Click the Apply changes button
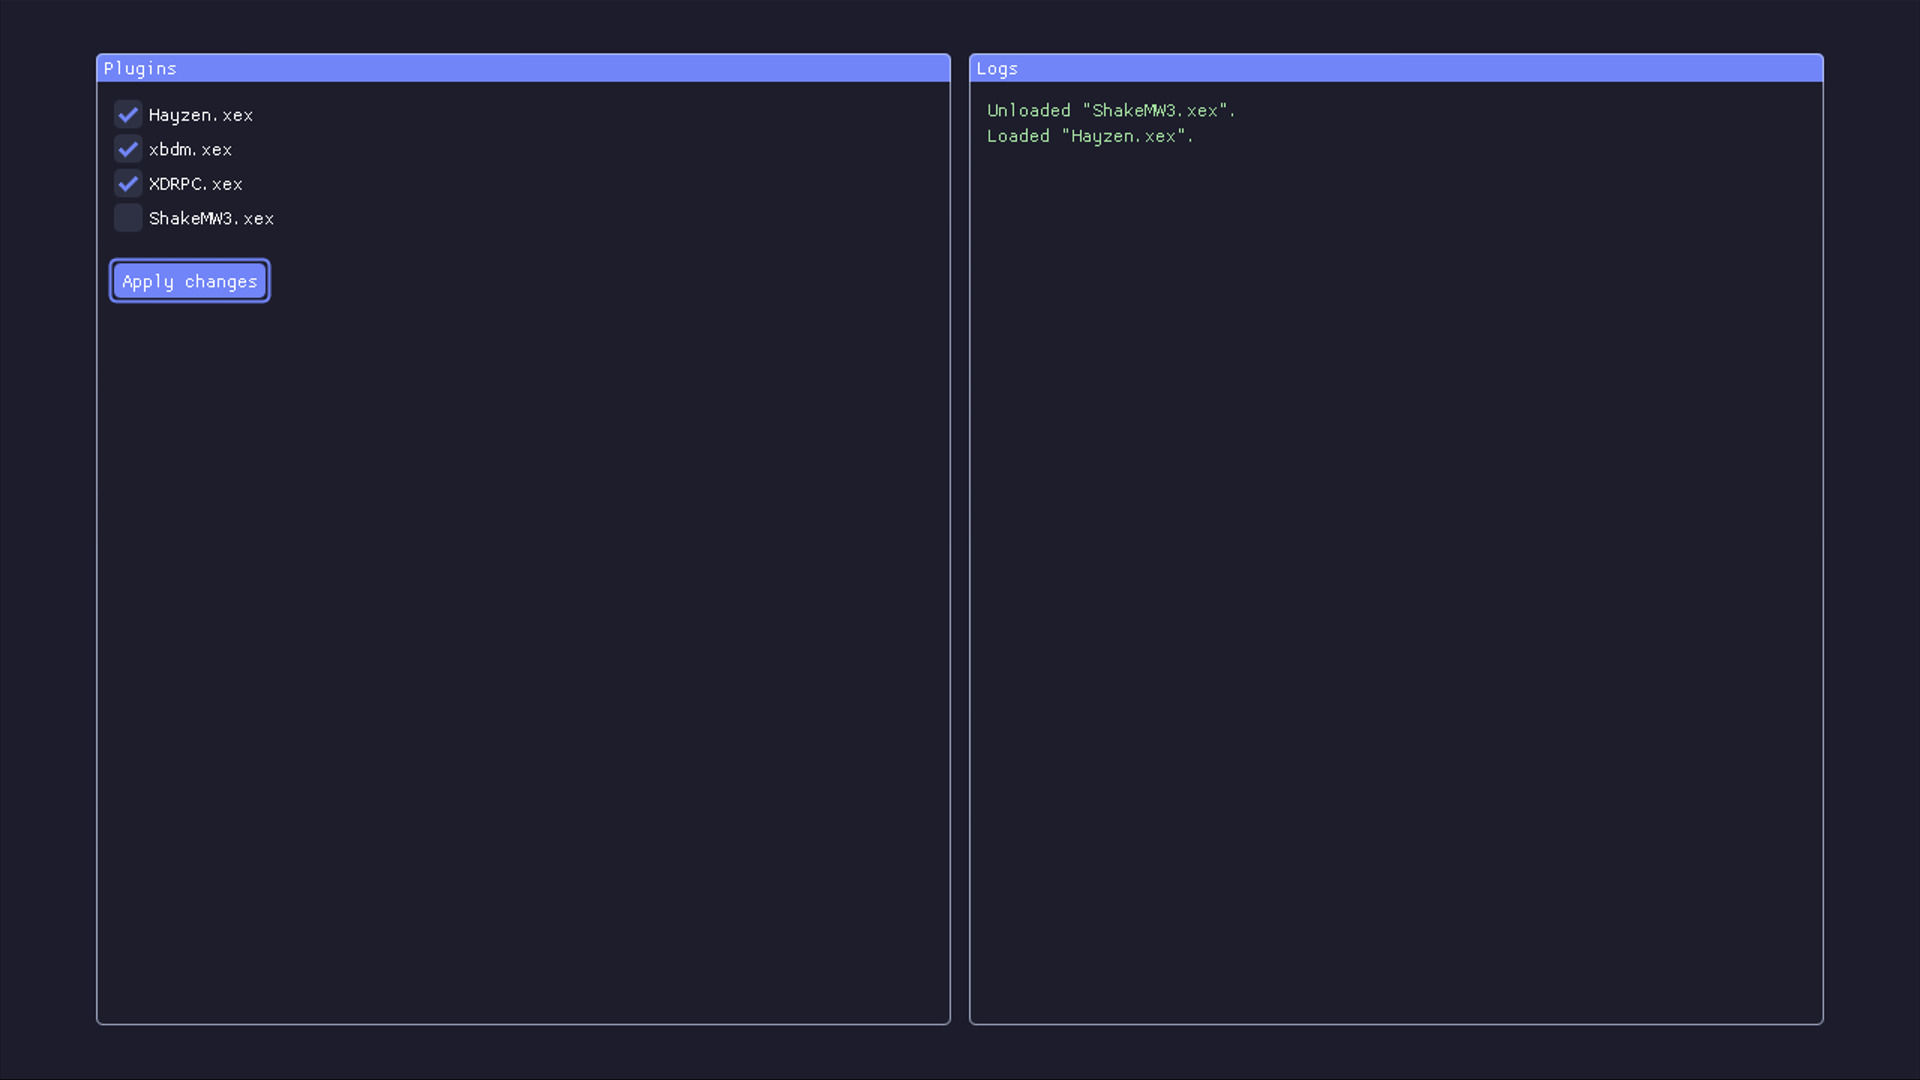This screenshot has height=1080, width=1920. tap(190, 281)
